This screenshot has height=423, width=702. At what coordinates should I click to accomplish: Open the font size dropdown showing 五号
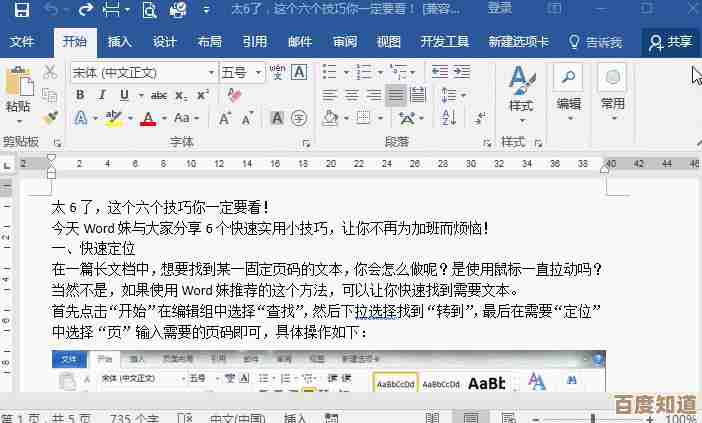pos(258,72)
